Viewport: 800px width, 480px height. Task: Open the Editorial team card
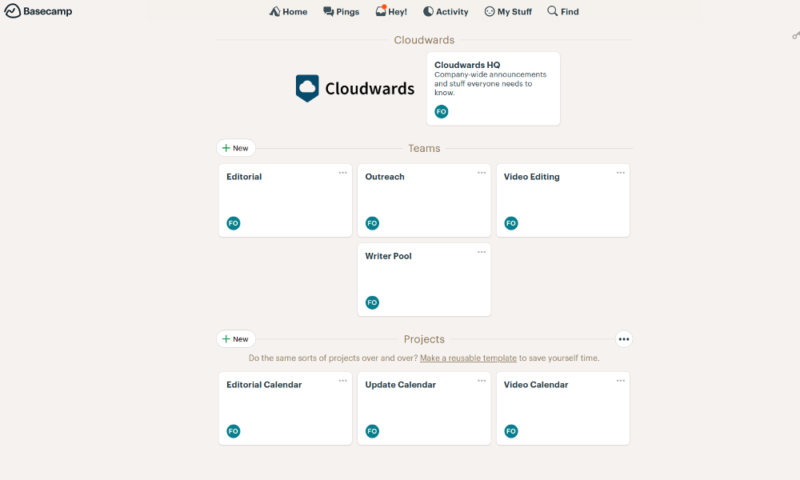(285, 200)
